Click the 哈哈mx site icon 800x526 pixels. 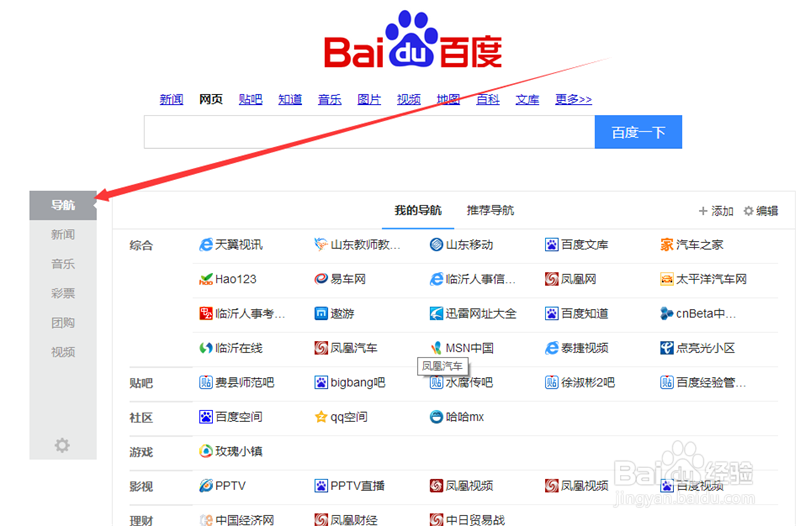pyautogui.click(x=436, y=417)
